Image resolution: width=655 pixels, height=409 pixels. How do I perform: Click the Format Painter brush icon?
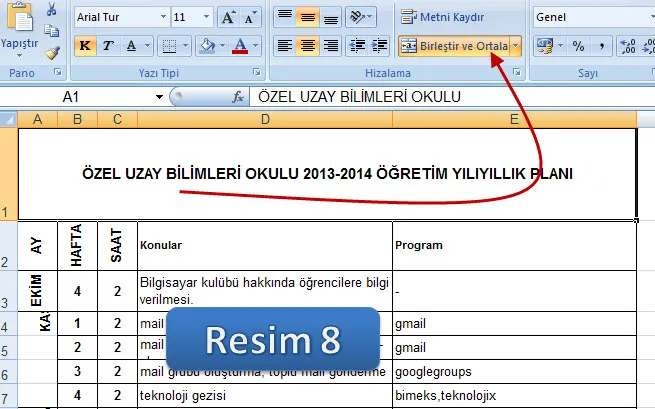coord(52,53)
